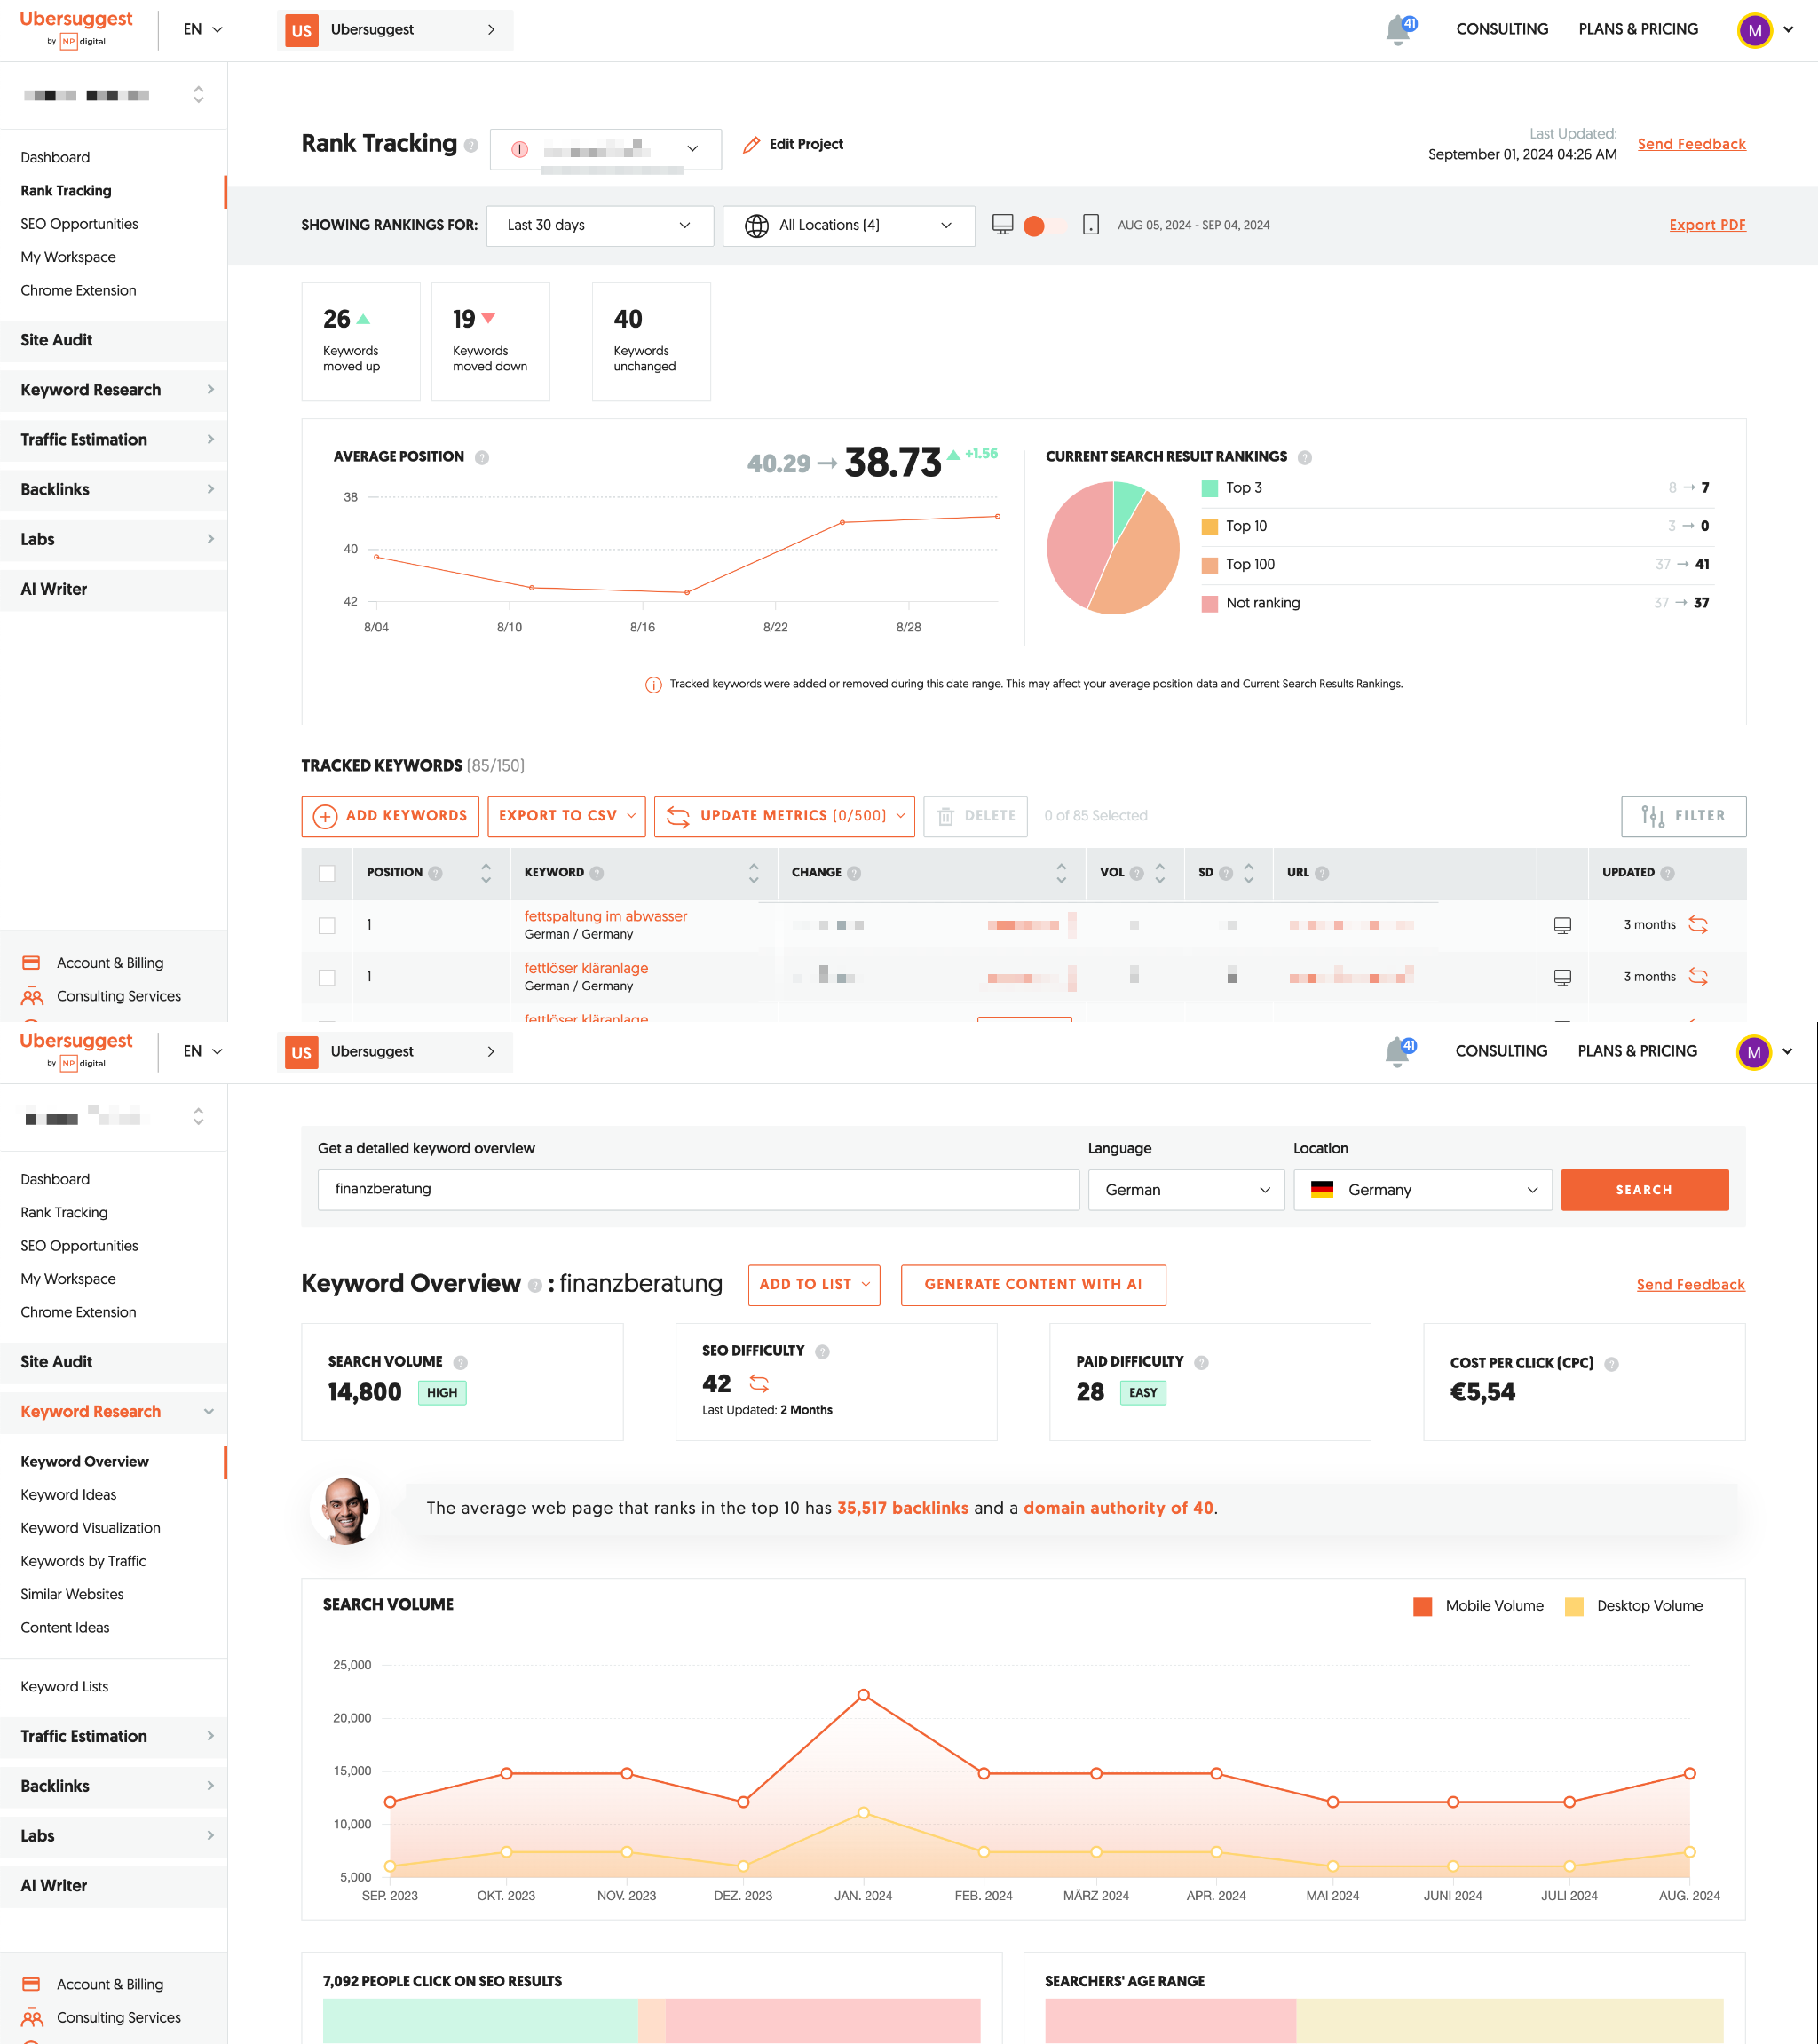Open the All Locations (4) dropdown

[848, 225]
